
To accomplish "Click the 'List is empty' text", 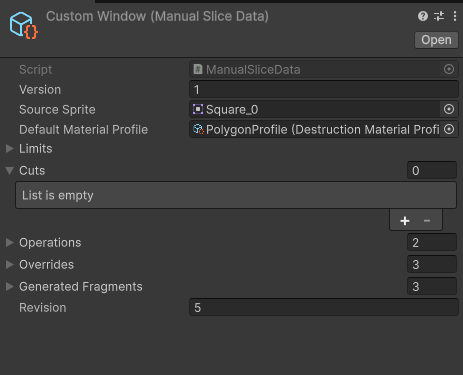I will click(58, 195).
